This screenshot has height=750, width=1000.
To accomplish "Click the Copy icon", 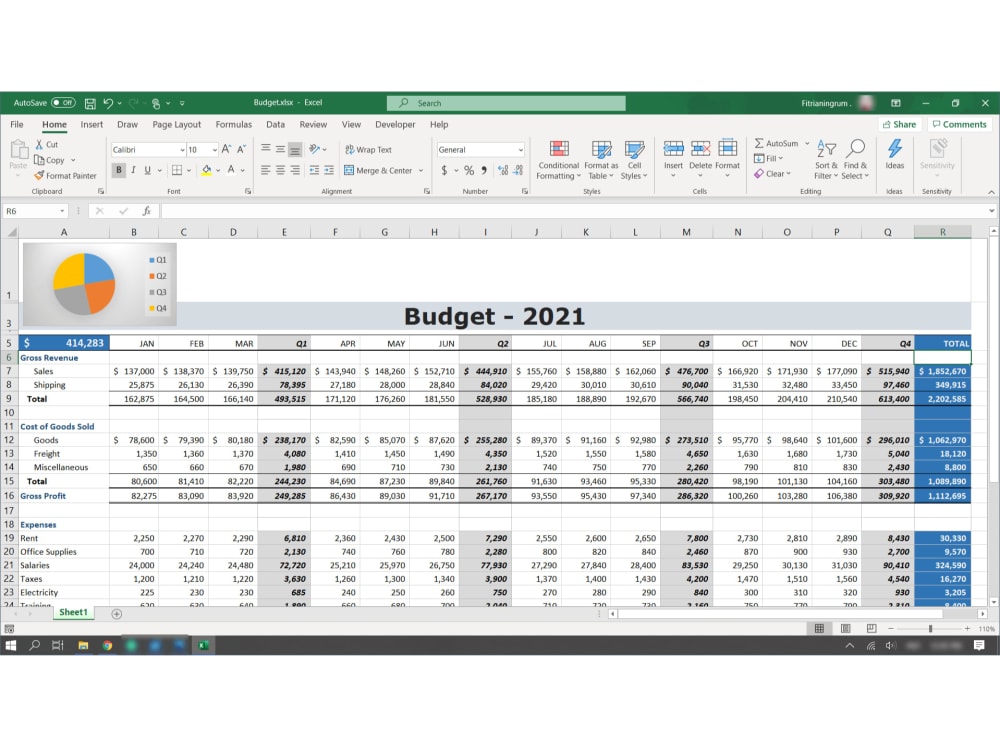I will point(40,160).
